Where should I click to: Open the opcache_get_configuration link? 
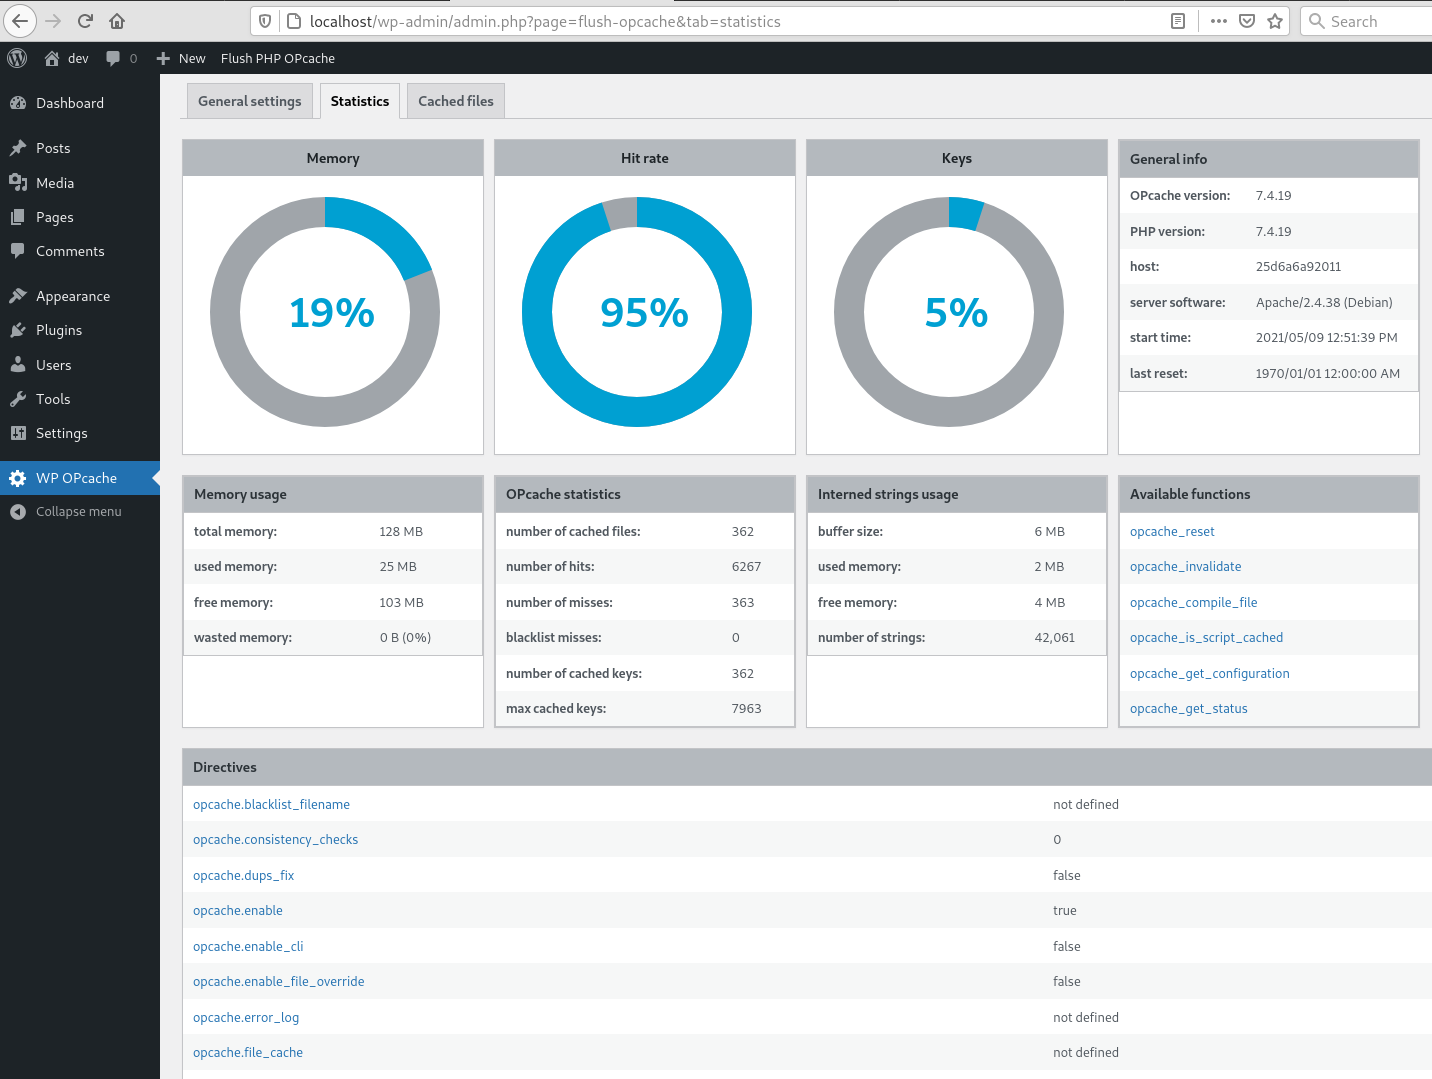(1209, 673)
